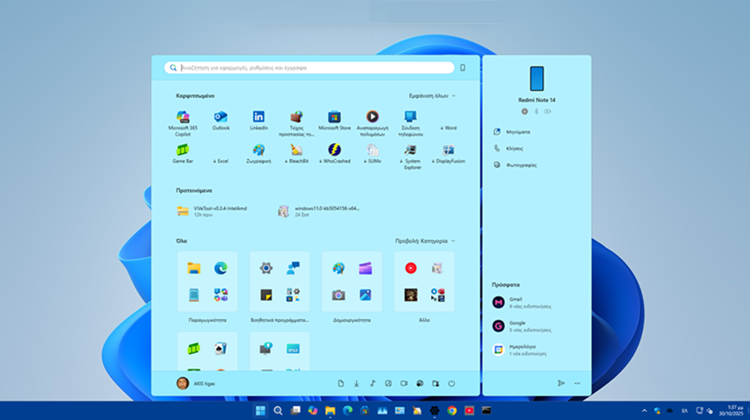Click the Power button in Start footer
Screen dimensions: 750x420
click(x=451, y=384)
